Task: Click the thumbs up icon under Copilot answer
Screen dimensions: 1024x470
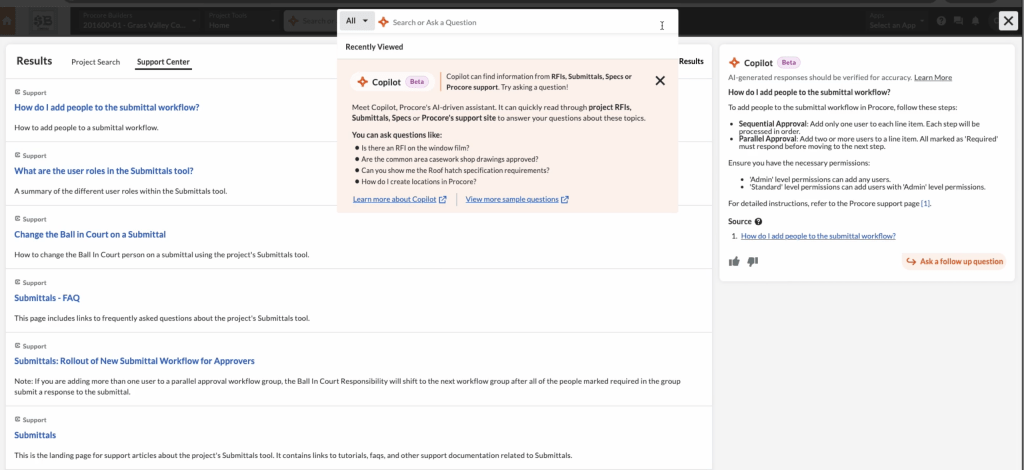Action: [x=734, y=261]
